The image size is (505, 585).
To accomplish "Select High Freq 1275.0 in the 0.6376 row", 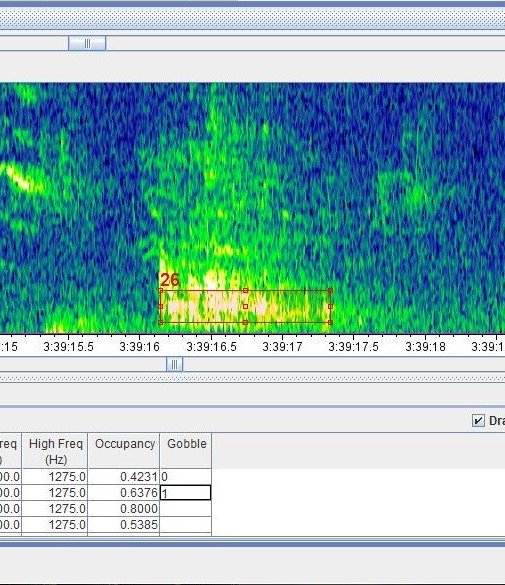I will point(55,492).
